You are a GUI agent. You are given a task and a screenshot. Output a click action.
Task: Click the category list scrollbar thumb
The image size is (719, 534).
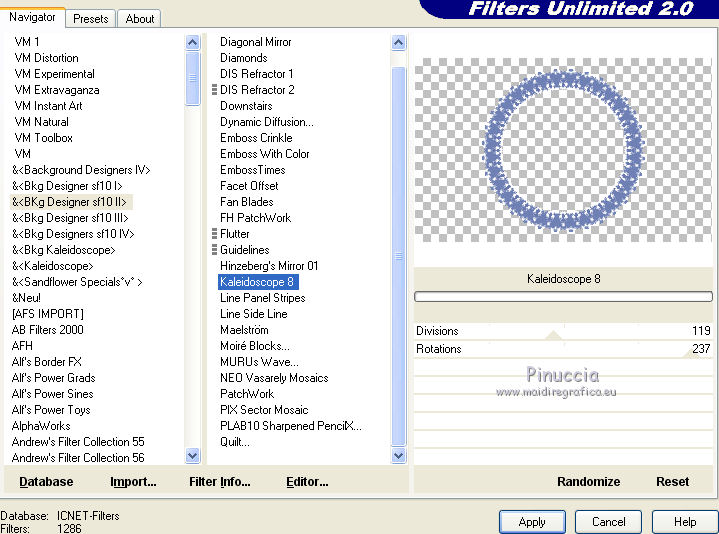193,78
